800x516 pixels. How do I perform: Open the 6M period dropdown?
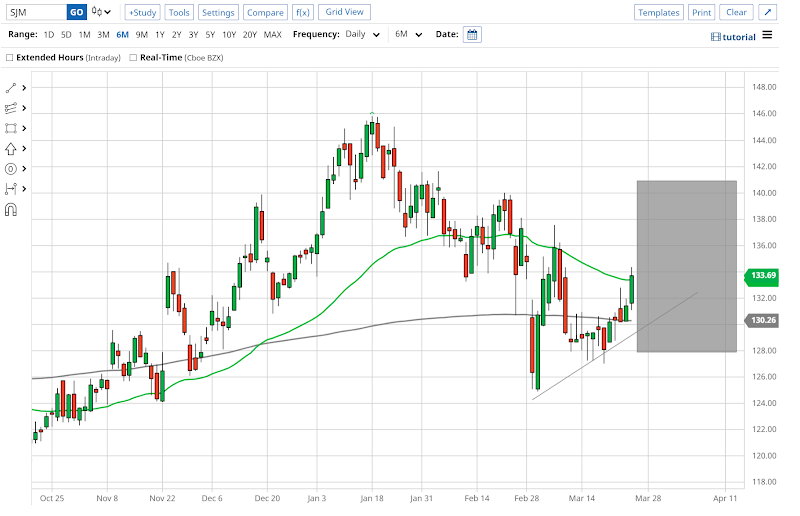tap(406, 35)
